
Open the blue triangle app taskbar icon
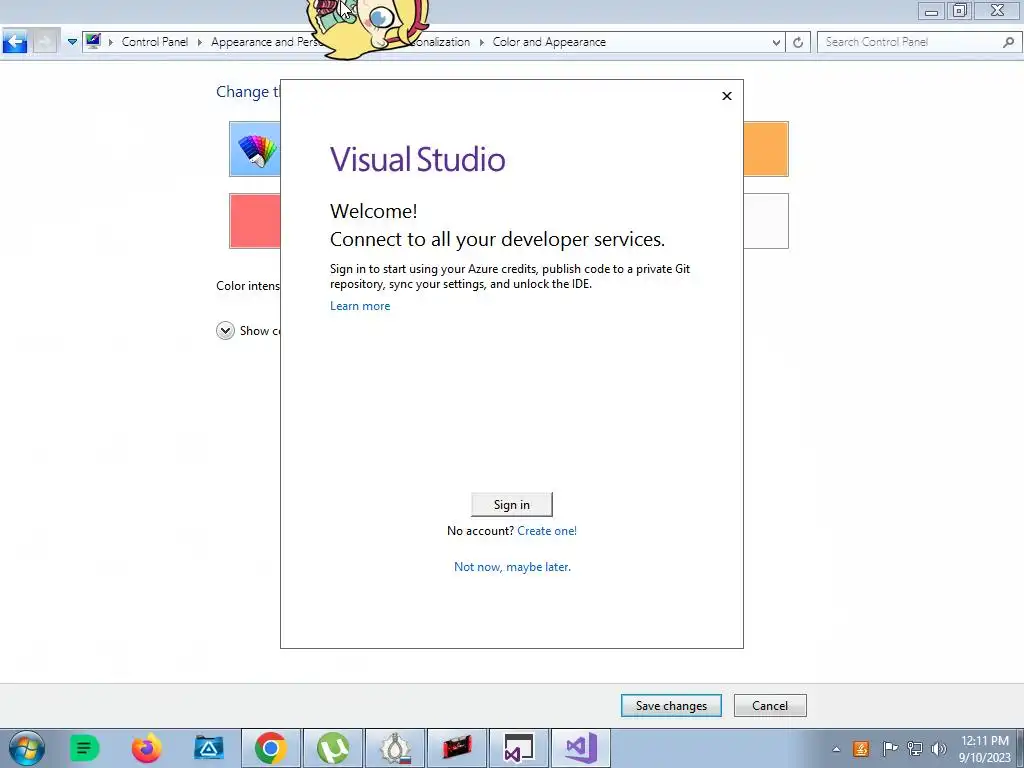point(209,748)
